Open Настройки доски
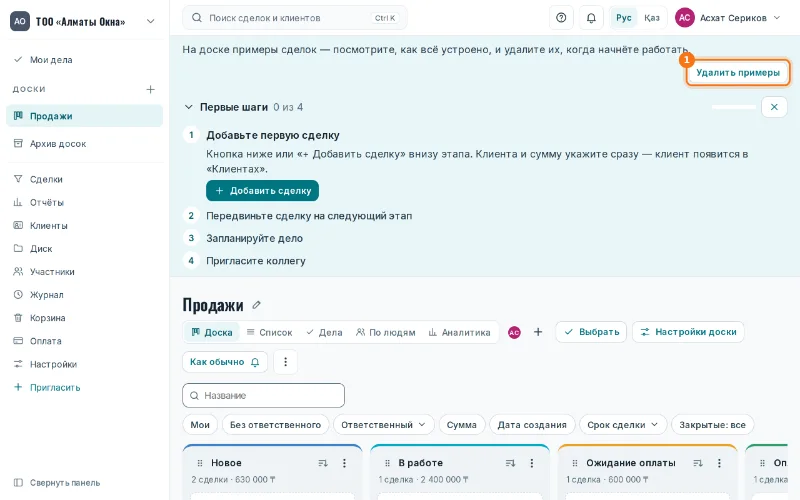 pyautogui.click(x=688, y=332)
